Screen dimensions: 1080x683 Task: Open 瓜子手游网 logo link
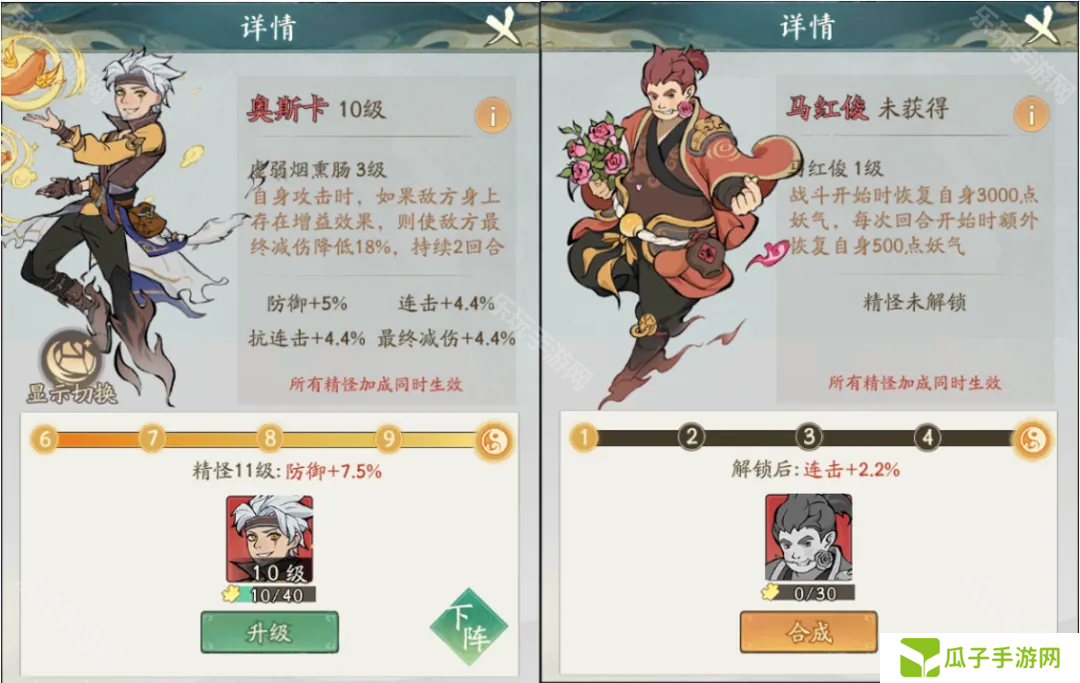pos(980,658)
